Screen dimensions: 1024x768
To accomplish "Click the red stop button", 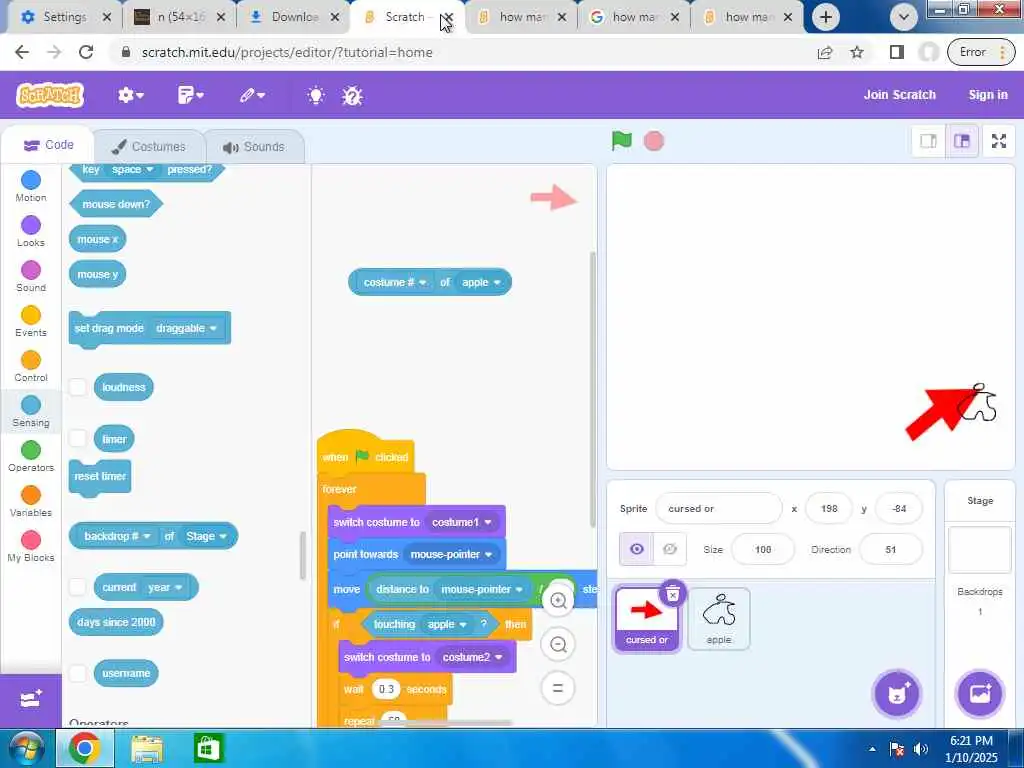I will click(654, 141).
